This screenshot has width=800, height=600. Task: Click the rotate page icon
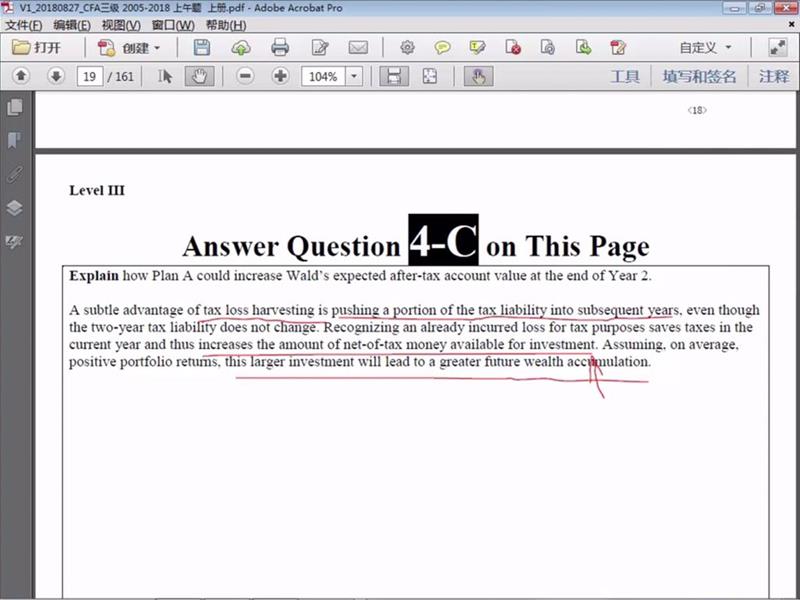[x=547, y=48]
